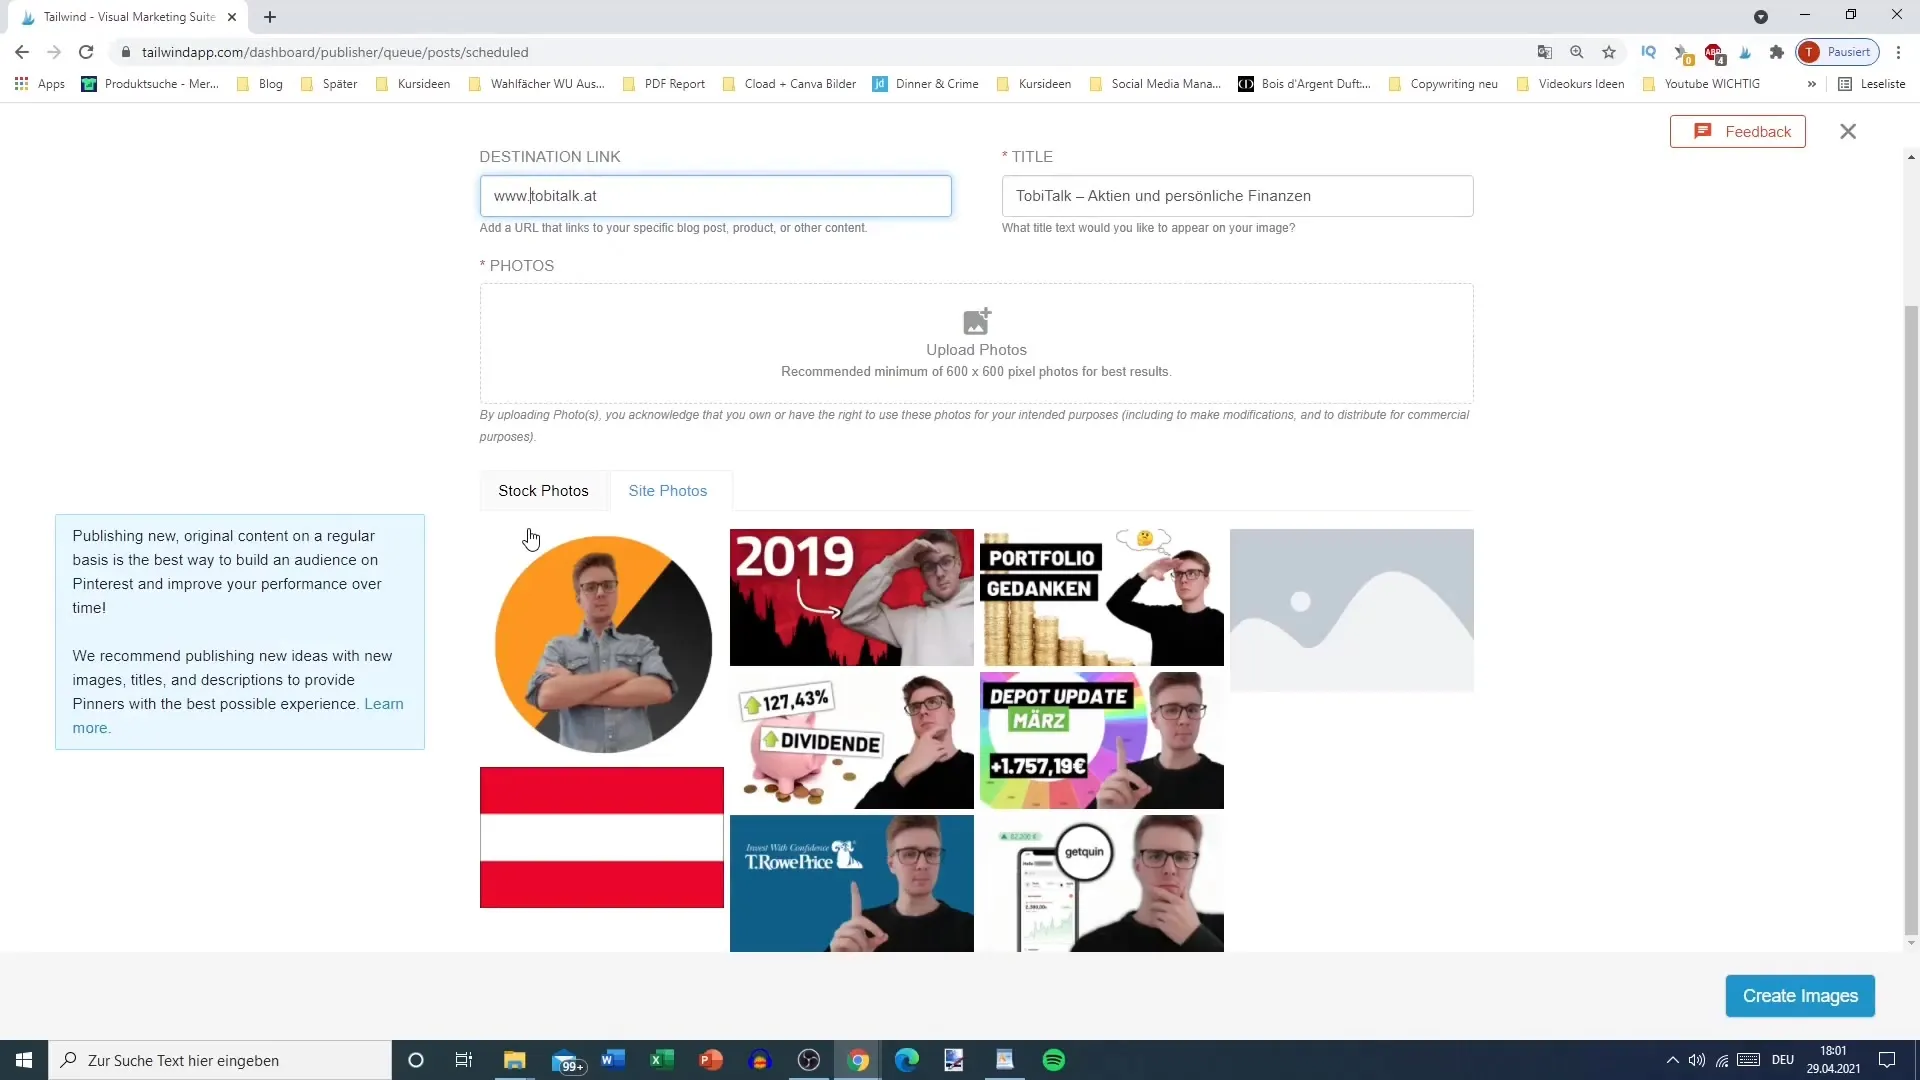Click the Create Images button
This screenshot has height=1080, width=1920.
point(1800,996)
